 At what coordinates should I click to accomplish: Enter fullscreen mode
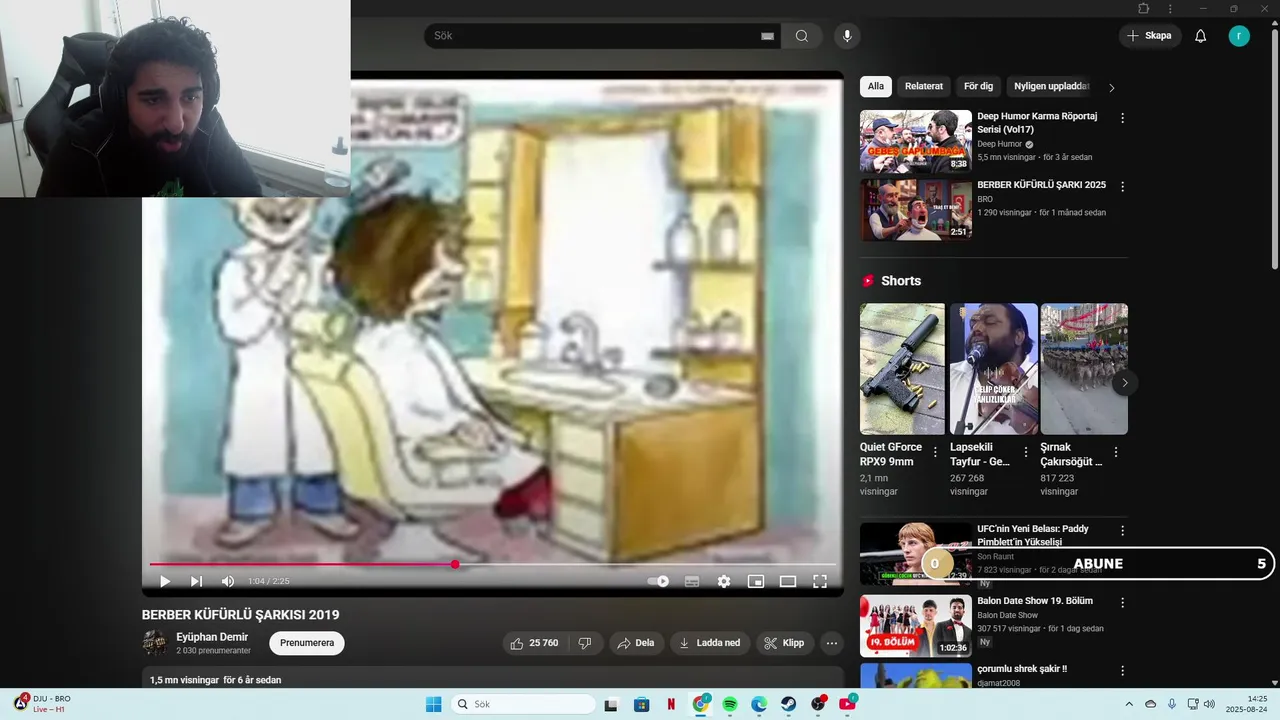[820, 581]
